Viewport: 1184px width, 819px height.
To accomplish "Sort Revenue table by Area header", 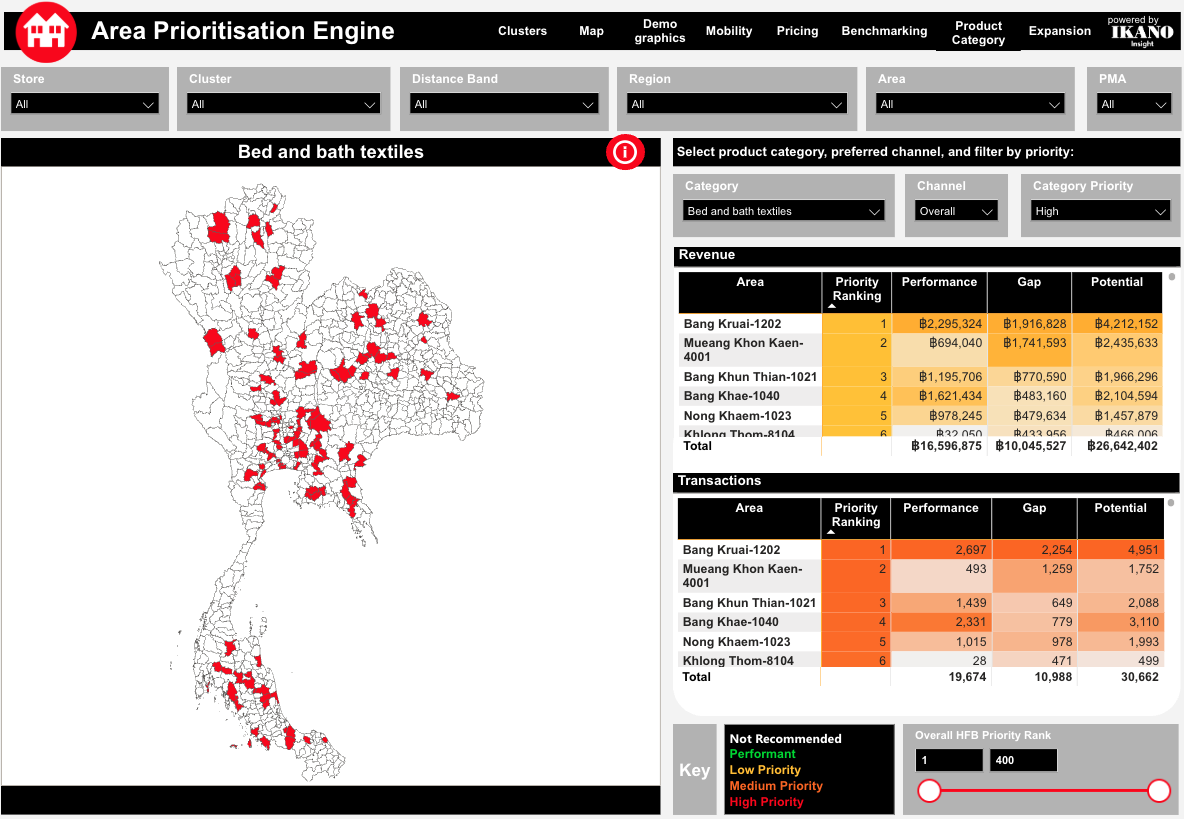I will (750, 291).
